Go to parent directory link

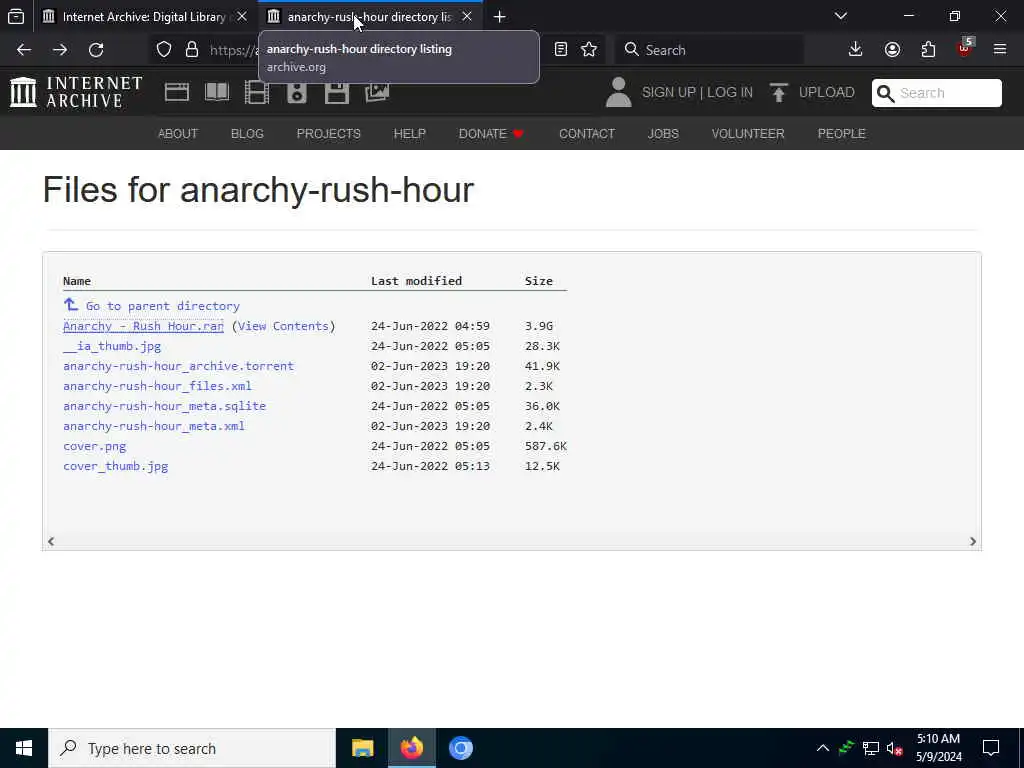(x=152, y=306)
